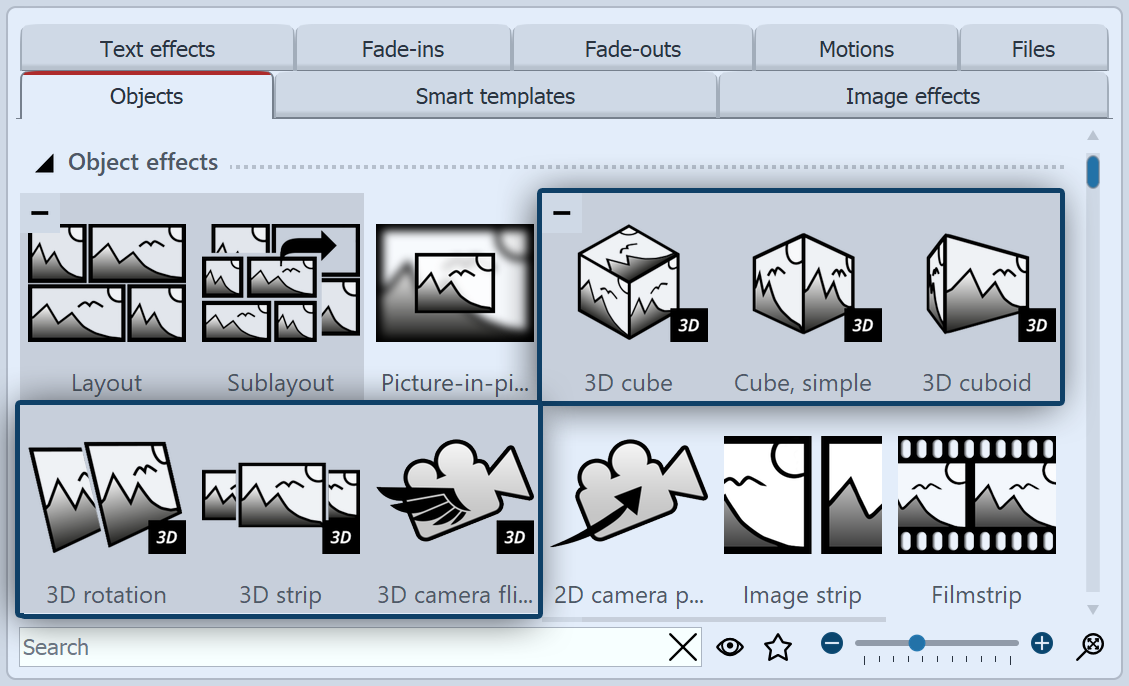Collapse the Object effects section

[44, 163]
